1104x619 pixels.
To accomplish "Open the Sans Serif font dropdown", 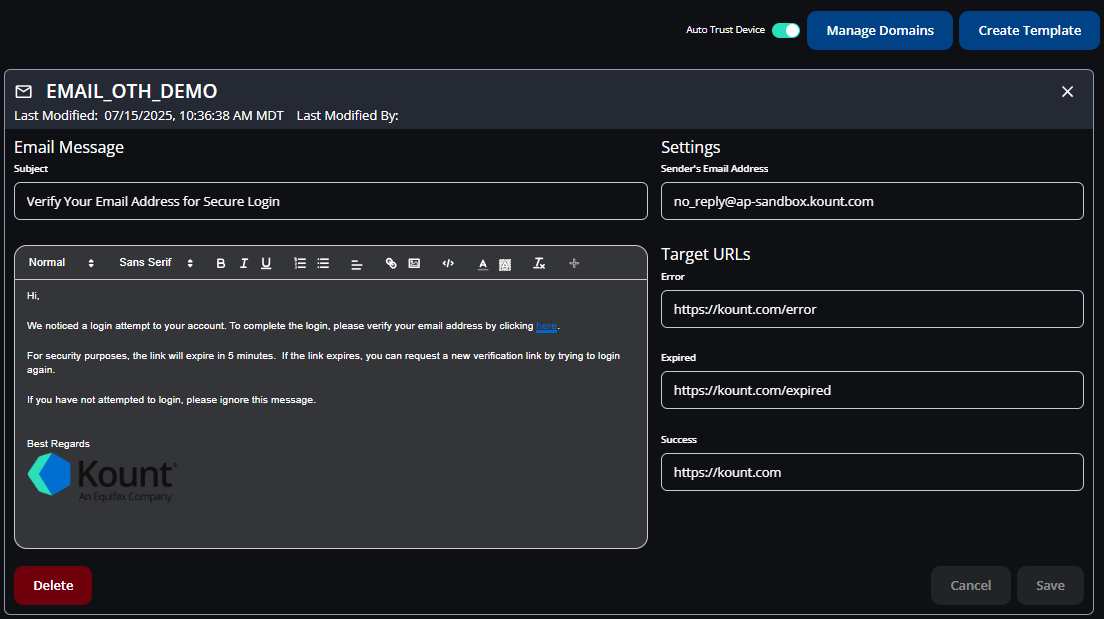I will (x=156, y=263).
